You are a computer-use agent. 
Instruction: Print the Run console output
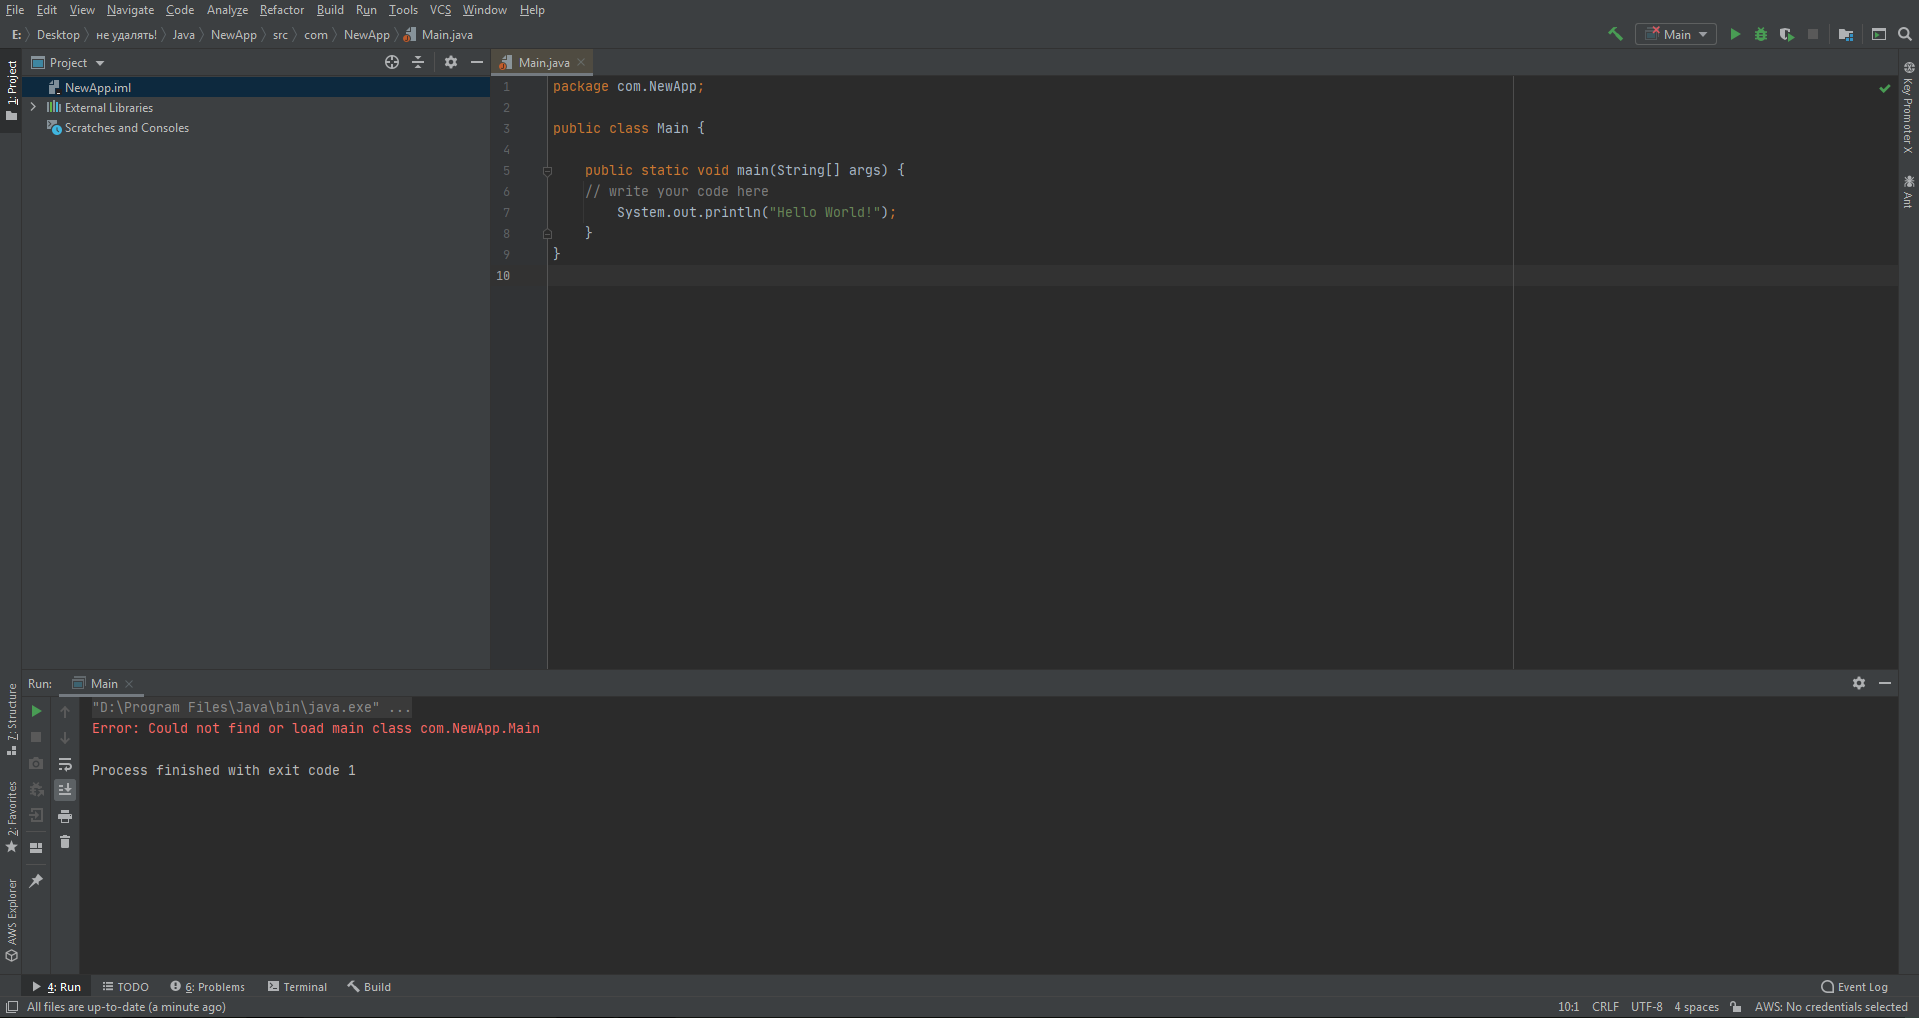click(x=65, y=816)
